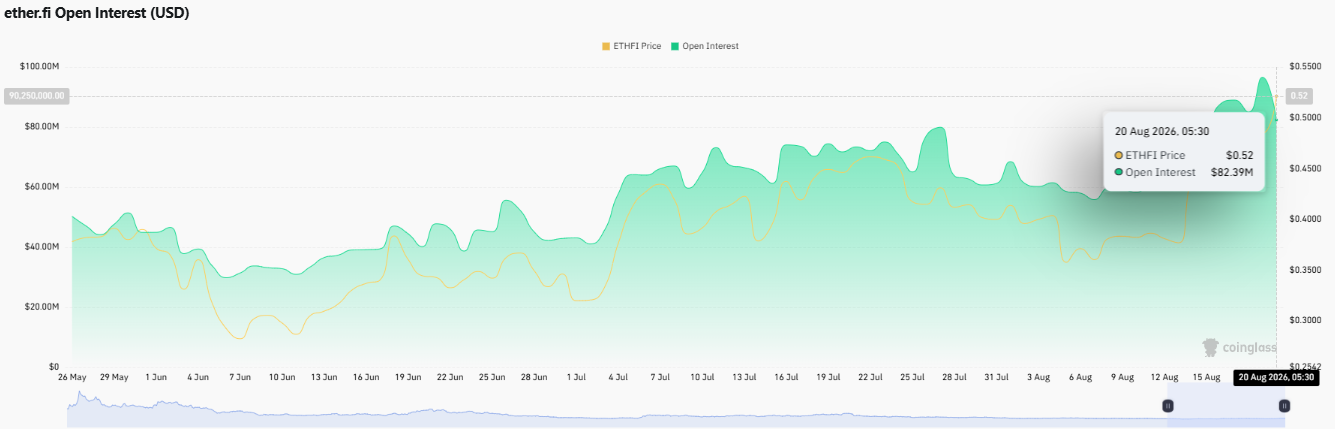Click the 25 Jun date label
Viewport: 1335px width, 429px height.
point(491,377)
